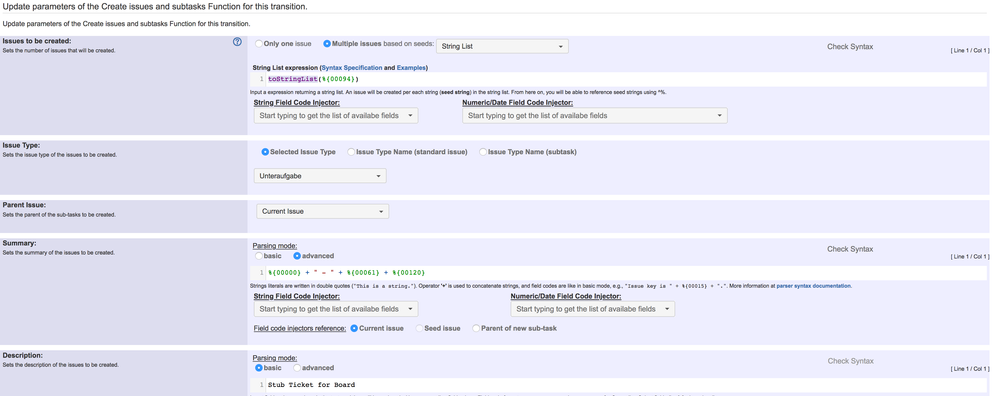Viewport: 998px width, 396px height.
Task: Open Summary's Numeric/Date Field Code Injector dropdown
Action: pos(593,309)
